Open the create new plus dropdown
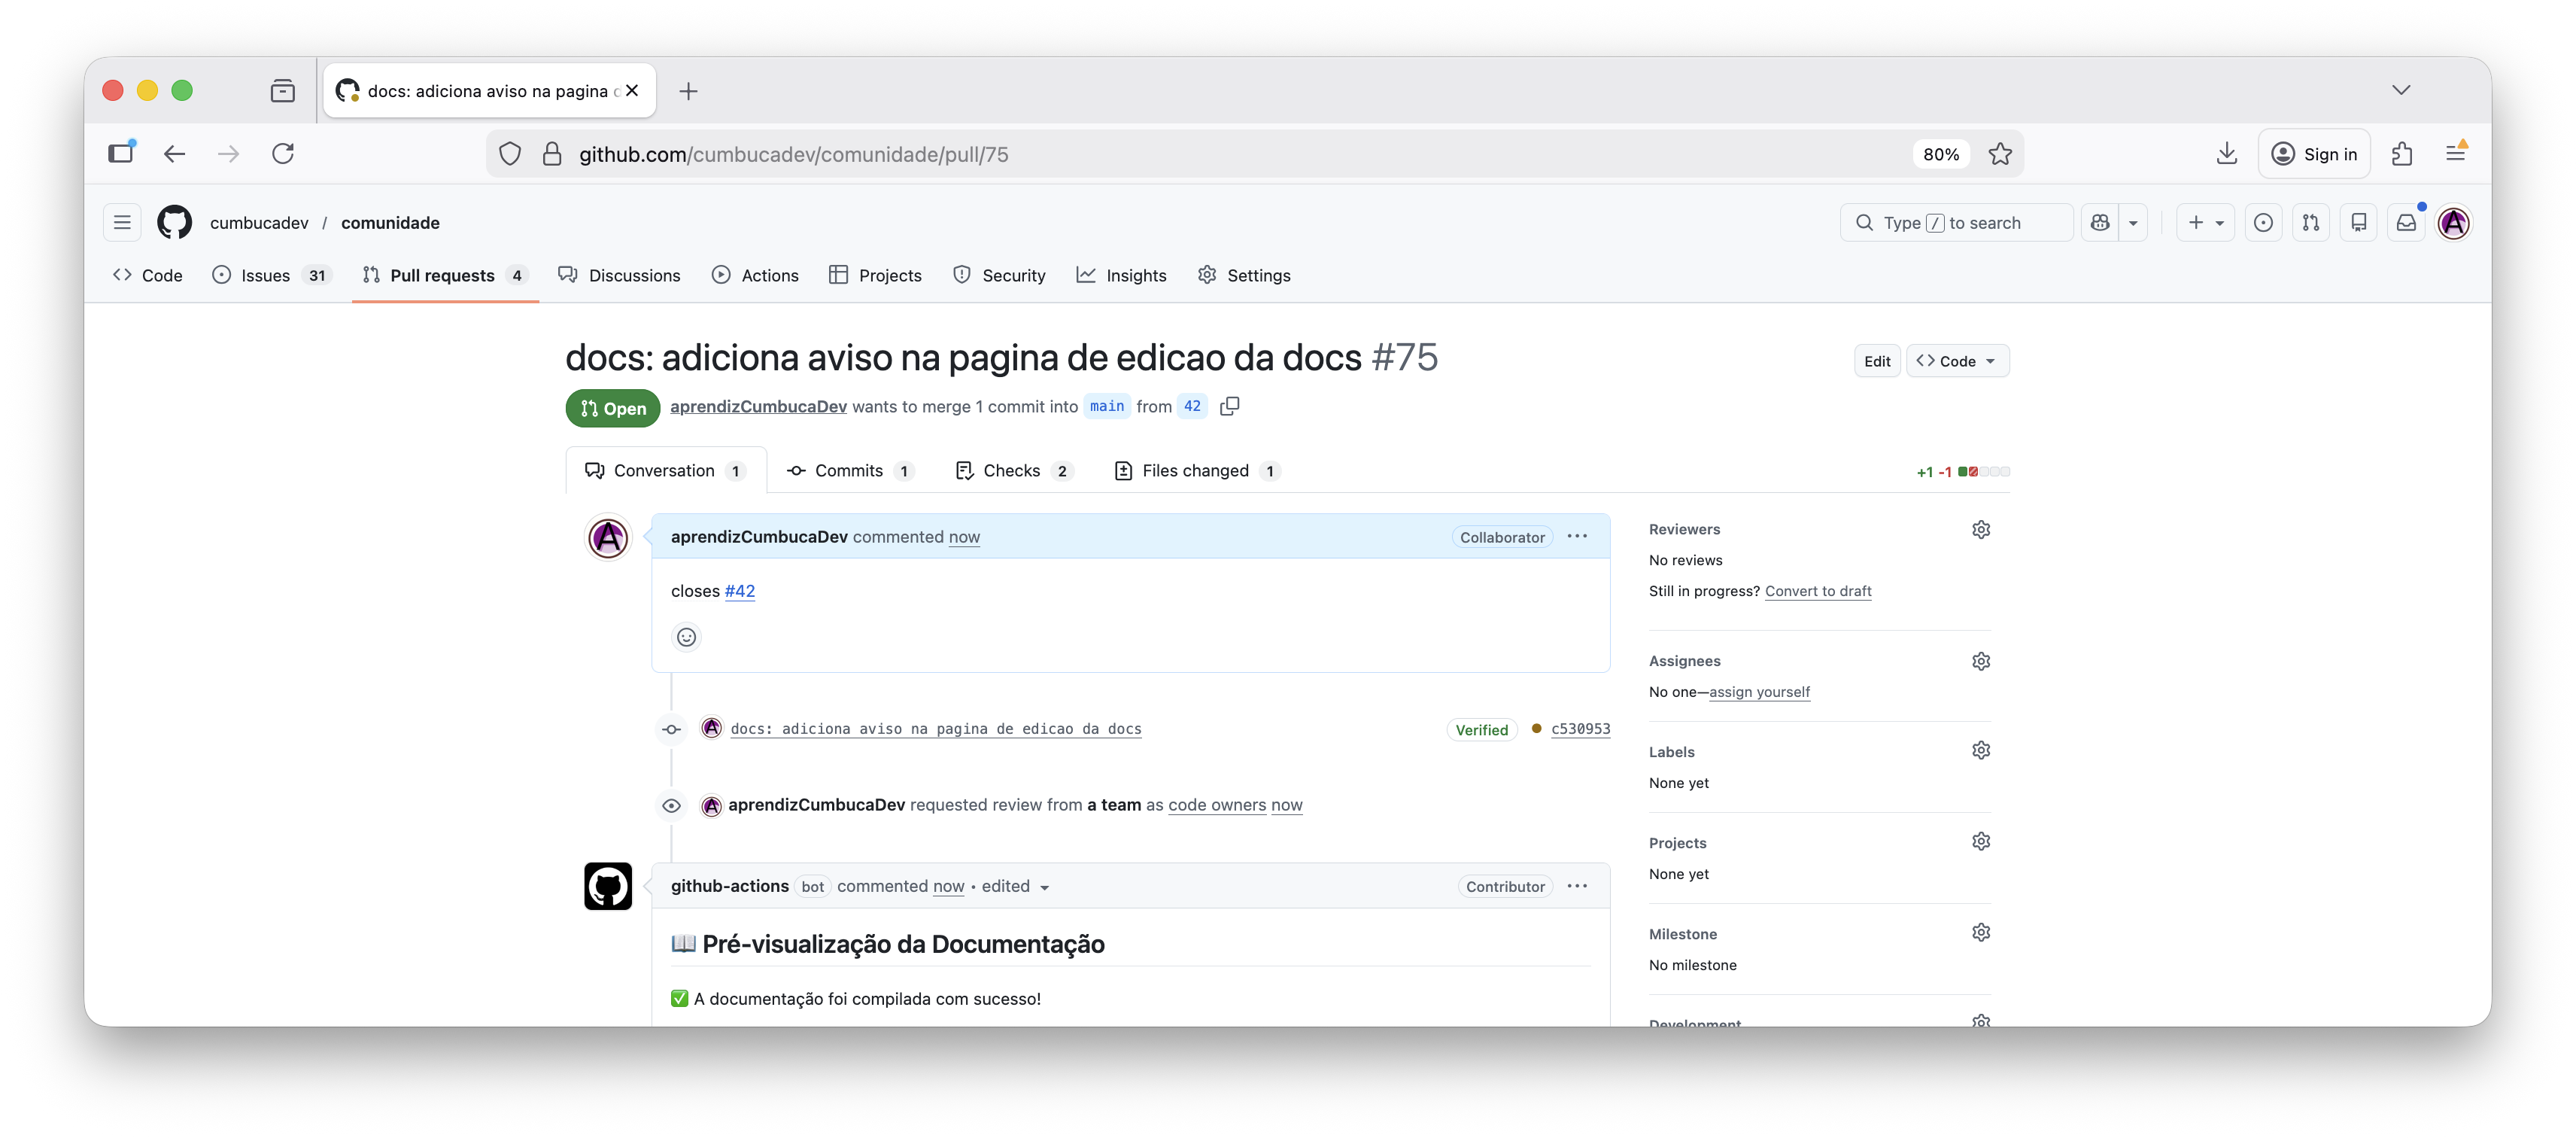Screen dimensions: 2576x1138 (x=2205, y=222)
